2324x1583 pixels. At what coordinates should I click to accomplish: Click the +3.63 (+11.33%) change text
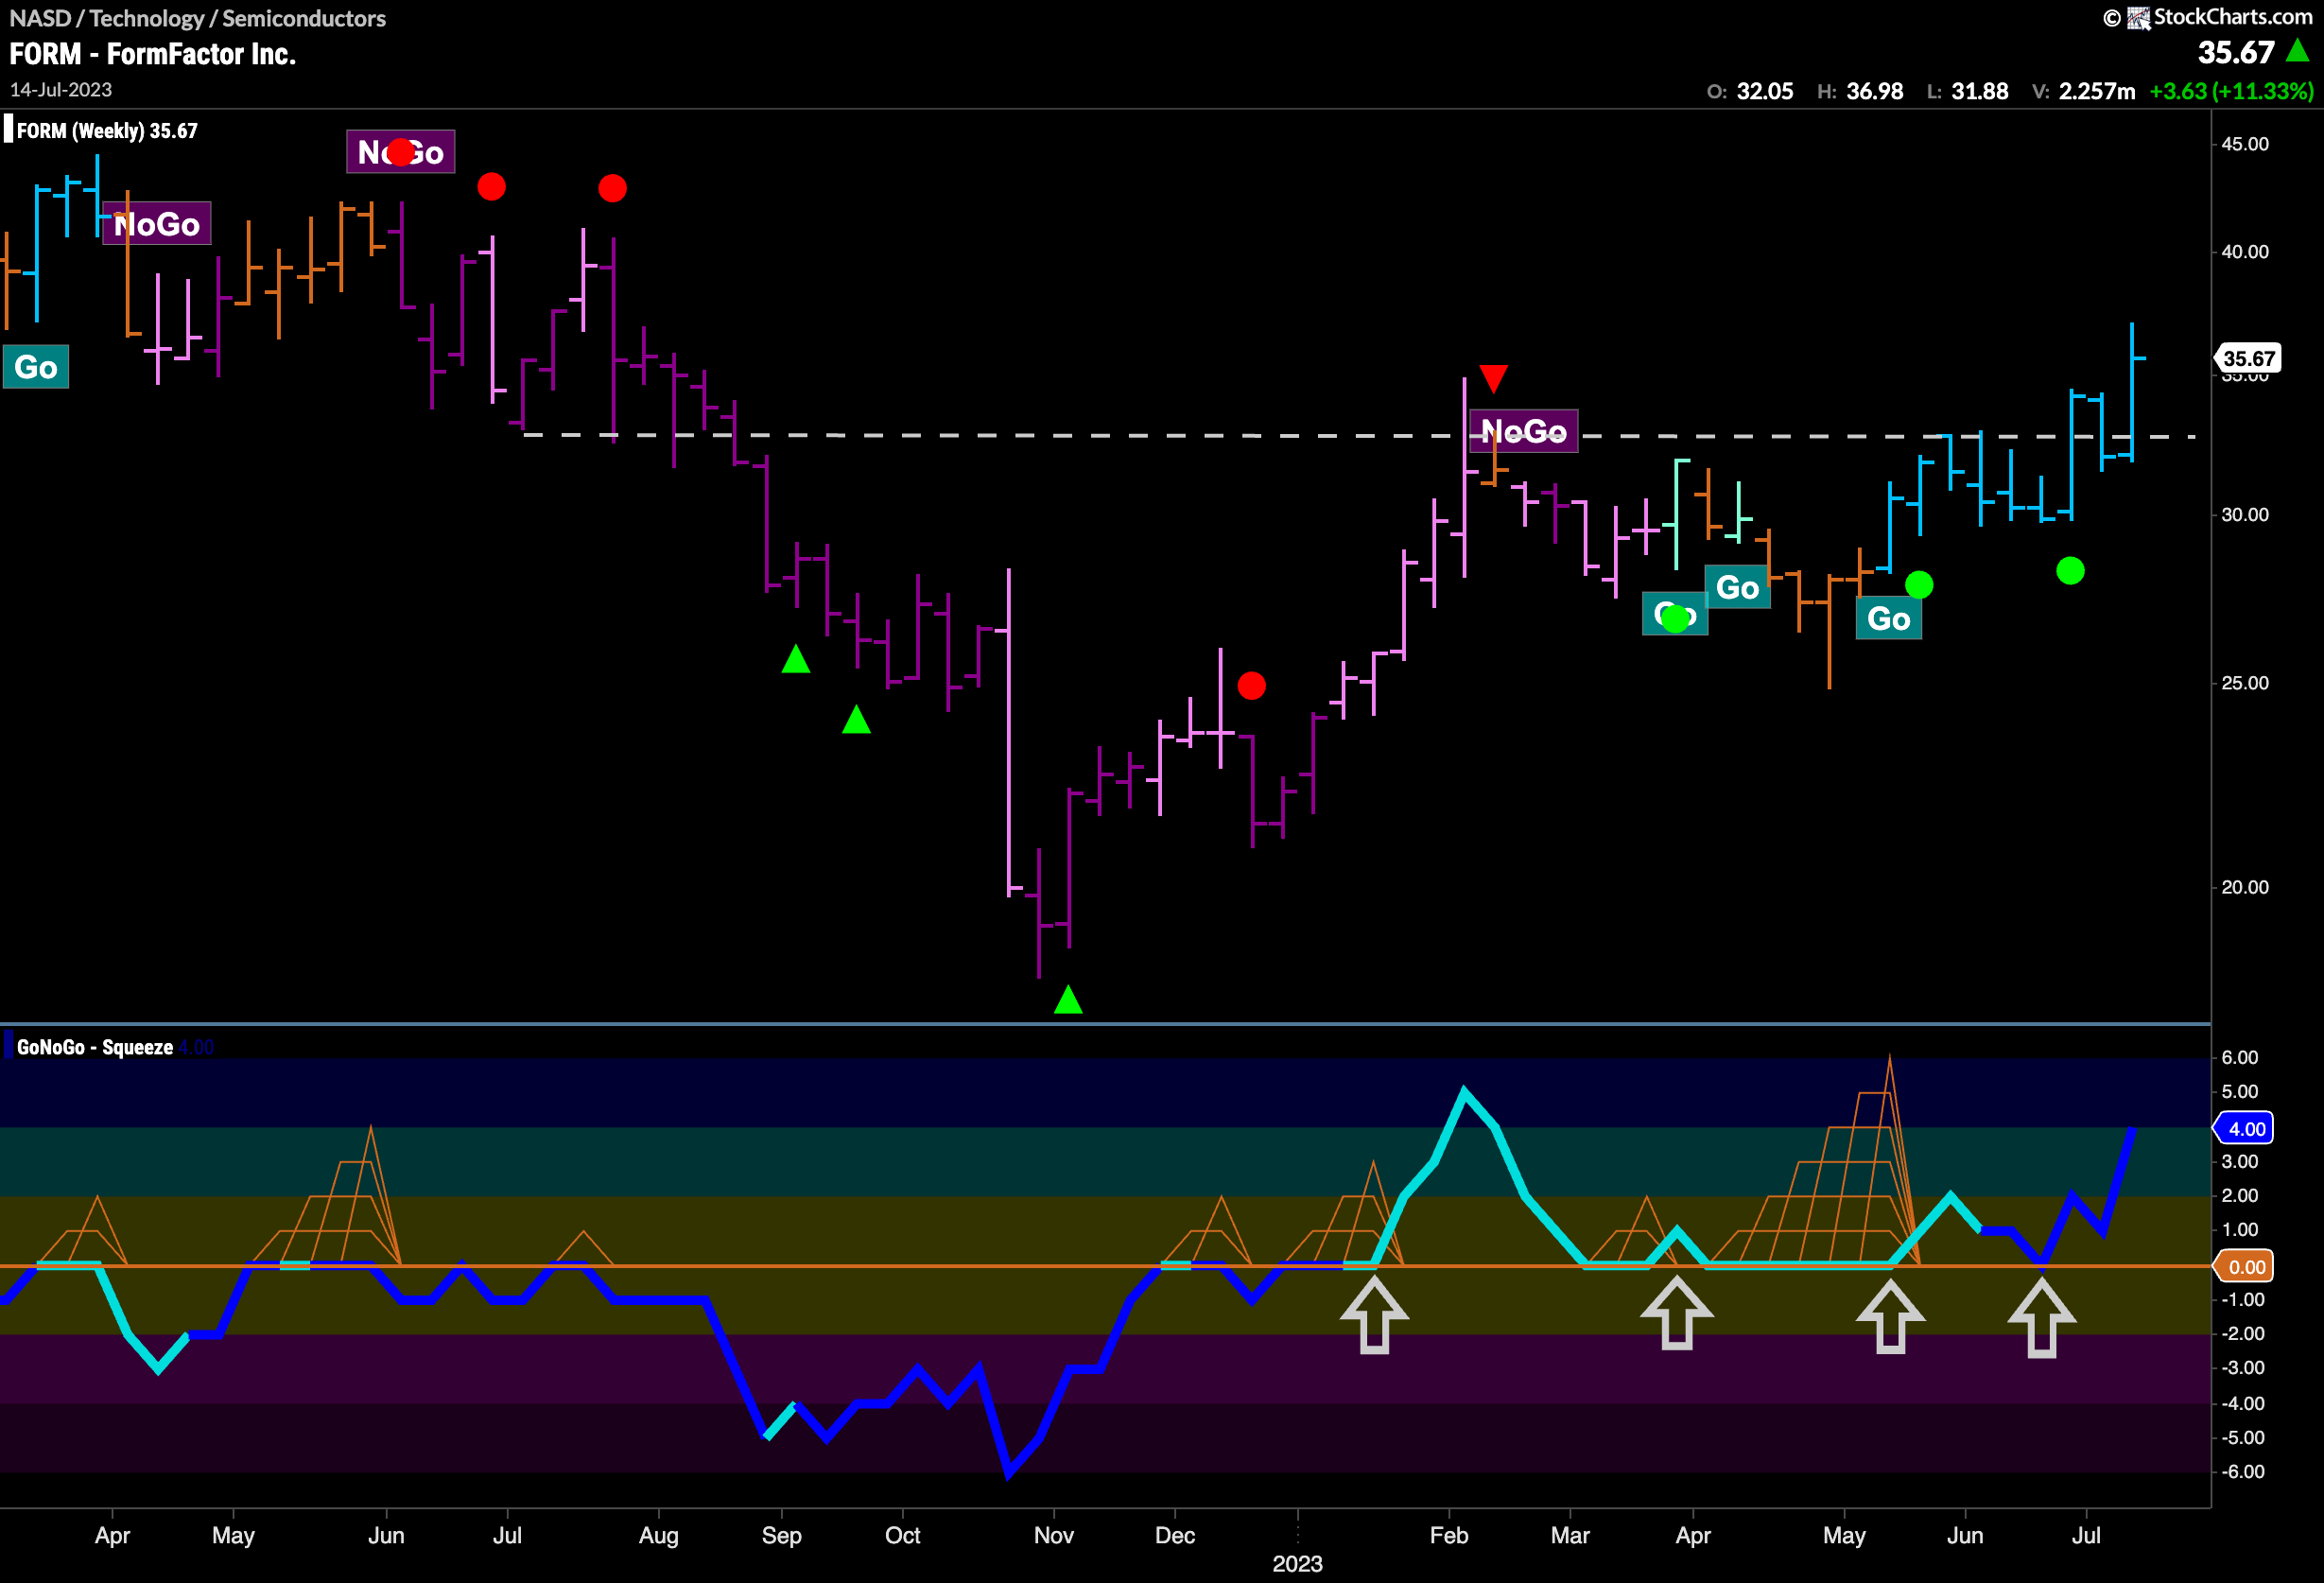[x=2232, y=91]
